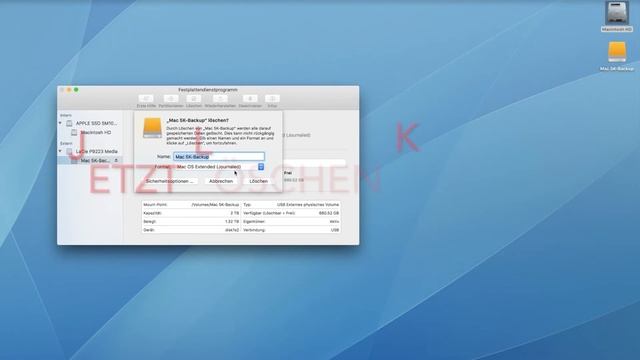Click the orange drive icon in the dialog
Viewport: 640px width, 360px height.
pyautogui.click(x=152, y=127)
